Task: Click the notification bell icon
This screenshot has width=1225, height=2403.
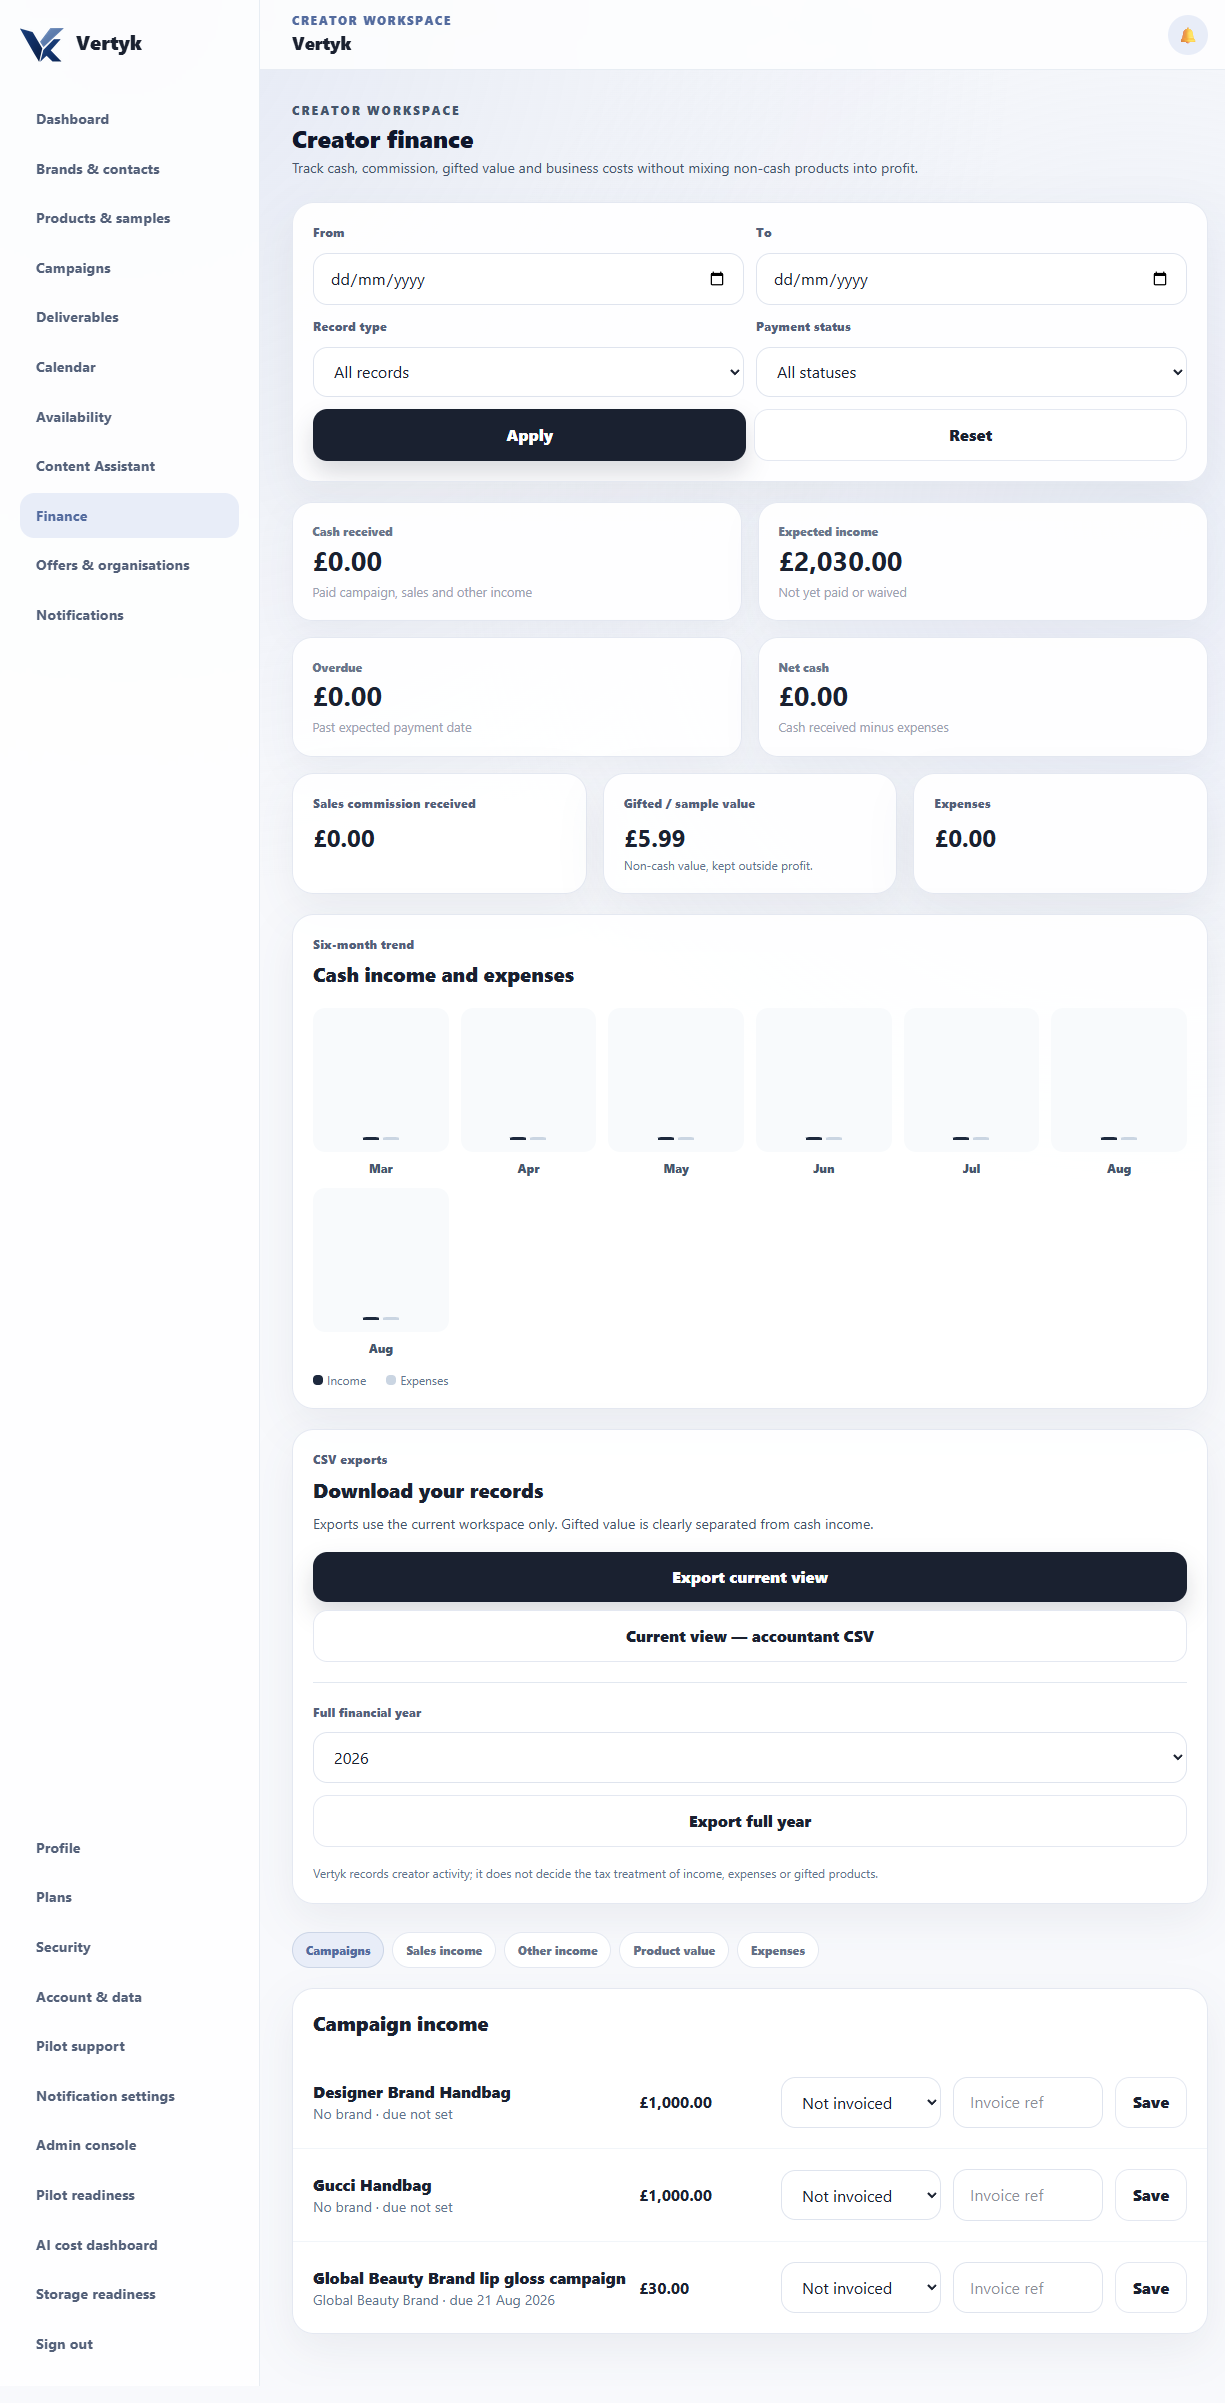Action: [x=1187, y=35]
